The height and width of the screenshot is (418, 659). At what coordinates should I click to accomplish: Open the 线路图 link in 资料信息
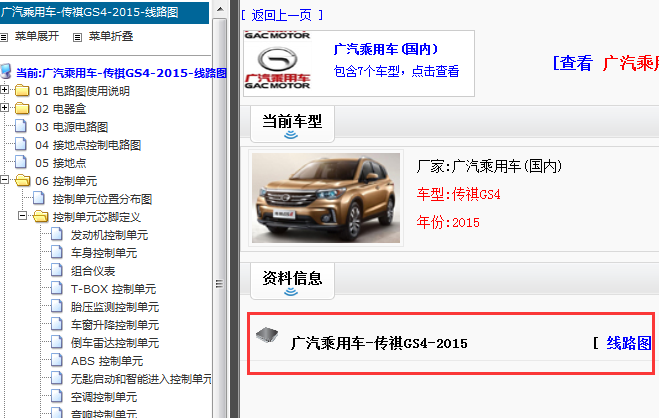click(x=628, y=344)
